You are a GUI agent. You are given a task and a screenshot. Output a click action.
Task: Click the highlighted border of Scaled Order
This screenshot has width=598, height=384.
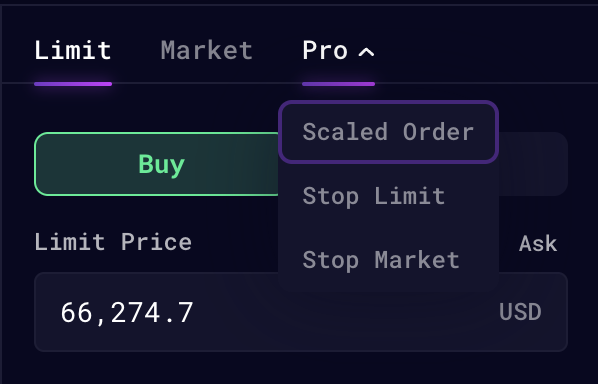[388, 103]
